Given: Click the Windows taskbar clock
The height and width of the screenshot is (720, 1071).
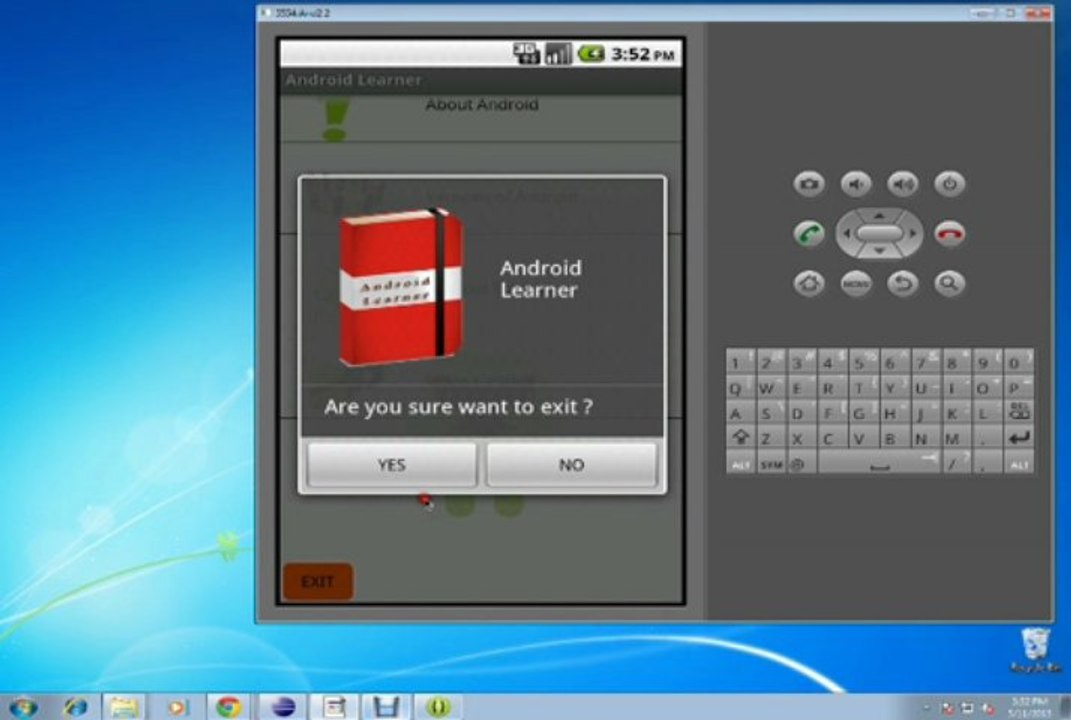Looking at the screenshot, I should coord(1029,707).
